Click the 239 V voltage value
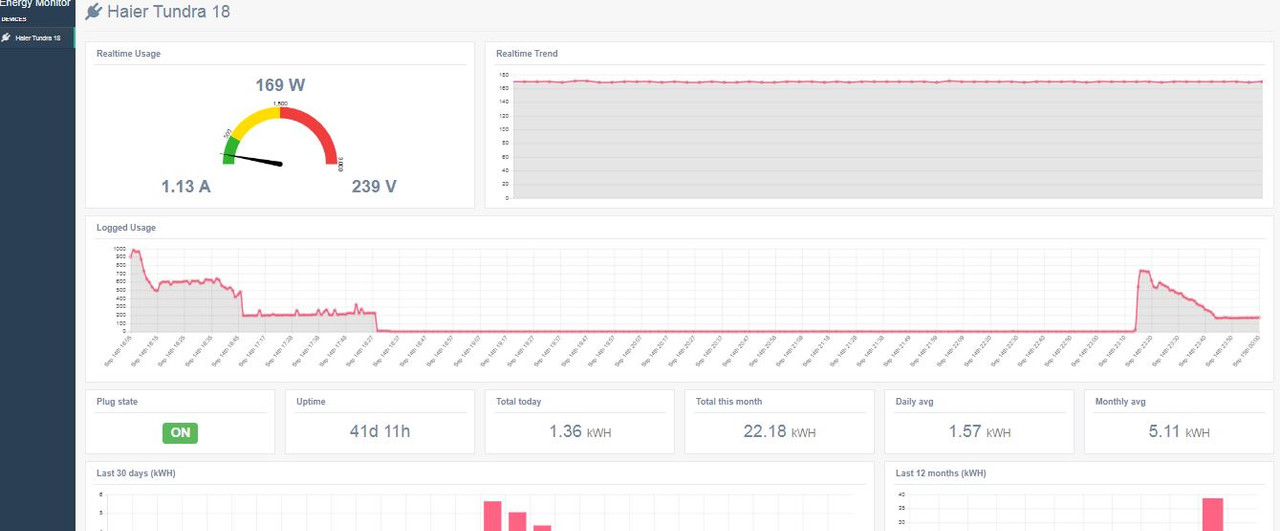The image size is (1280, 531). coord(374,186)
